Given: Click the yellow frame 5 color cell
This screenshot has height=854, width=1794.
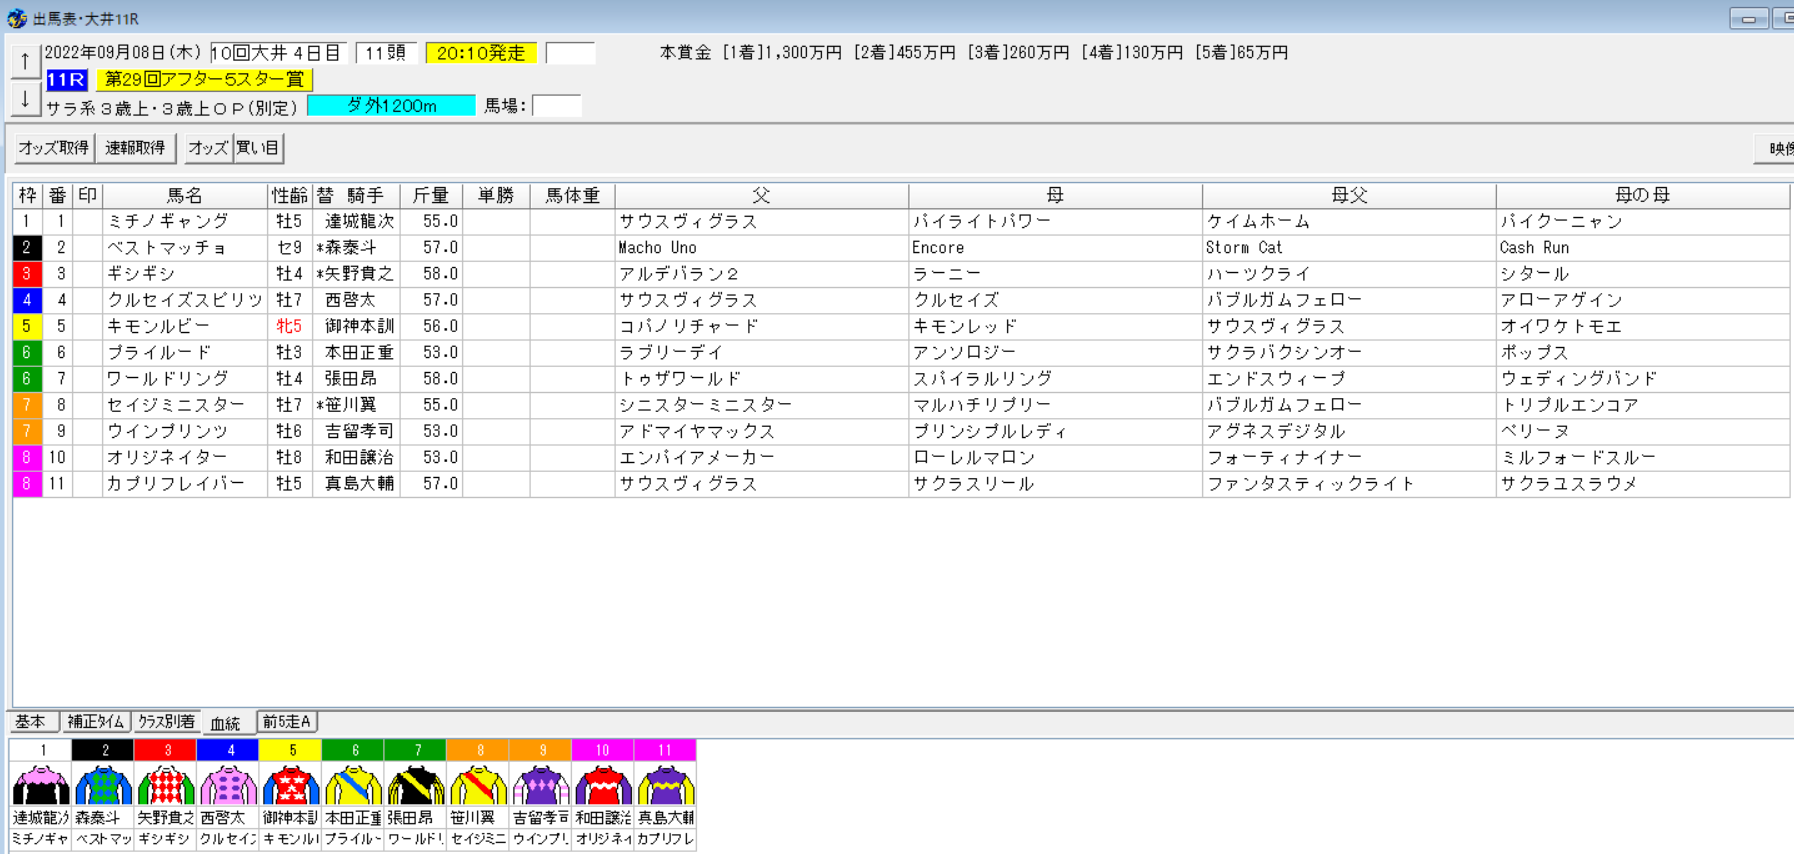Looking at the screenshot, I should coord(27,326).
